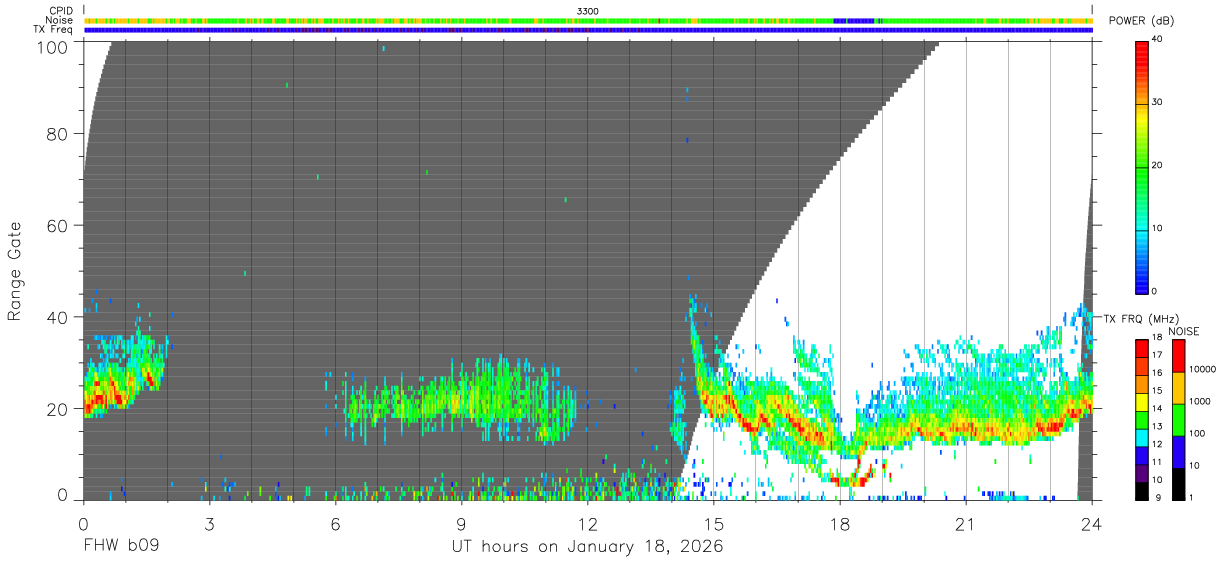Click the CPID label at top left
Screen dimensions: 1228x567
60,11
